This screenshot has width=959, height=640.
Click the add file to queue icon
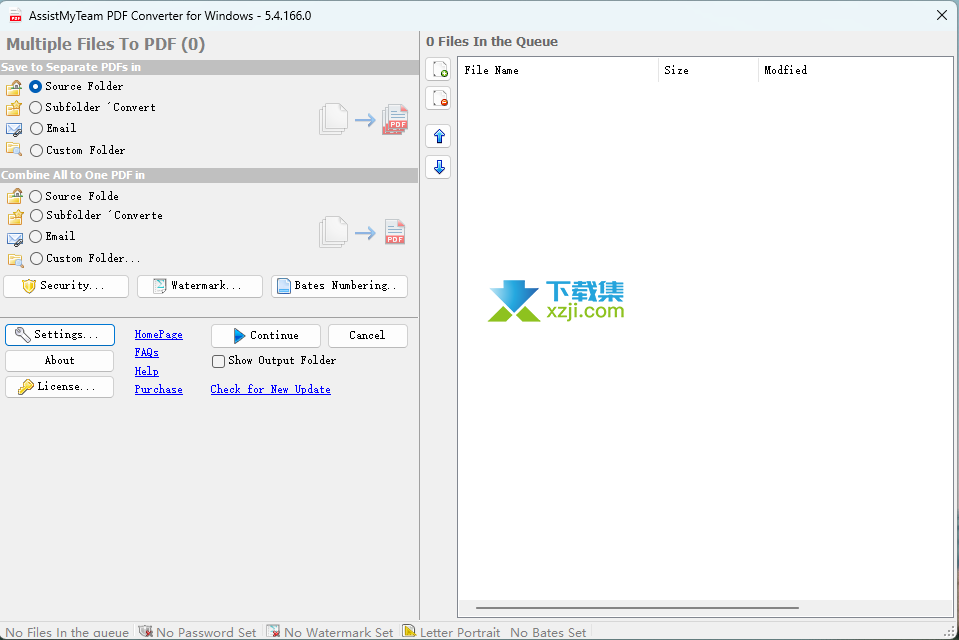[439, 69]
